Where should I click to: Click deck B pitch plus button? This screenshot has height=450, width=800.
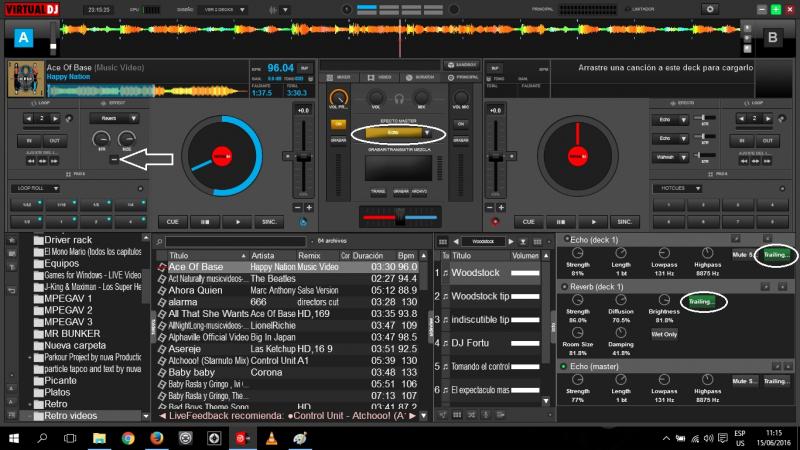pyautogui.click(x=501, y=208)
